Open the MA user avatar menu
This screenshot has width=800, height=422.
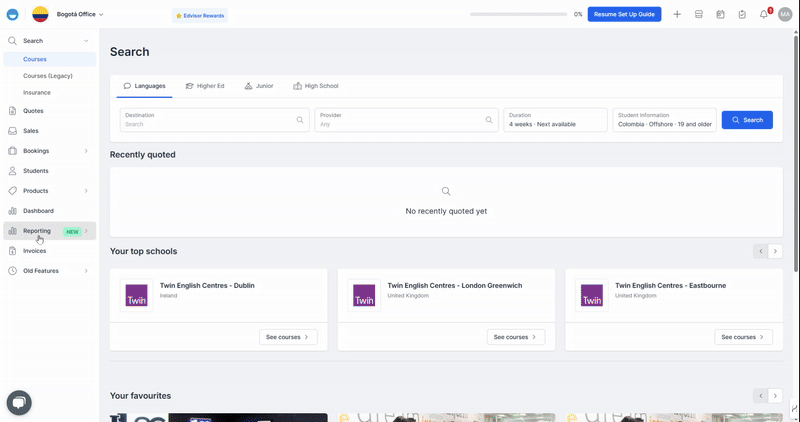[x=785, y=14]
